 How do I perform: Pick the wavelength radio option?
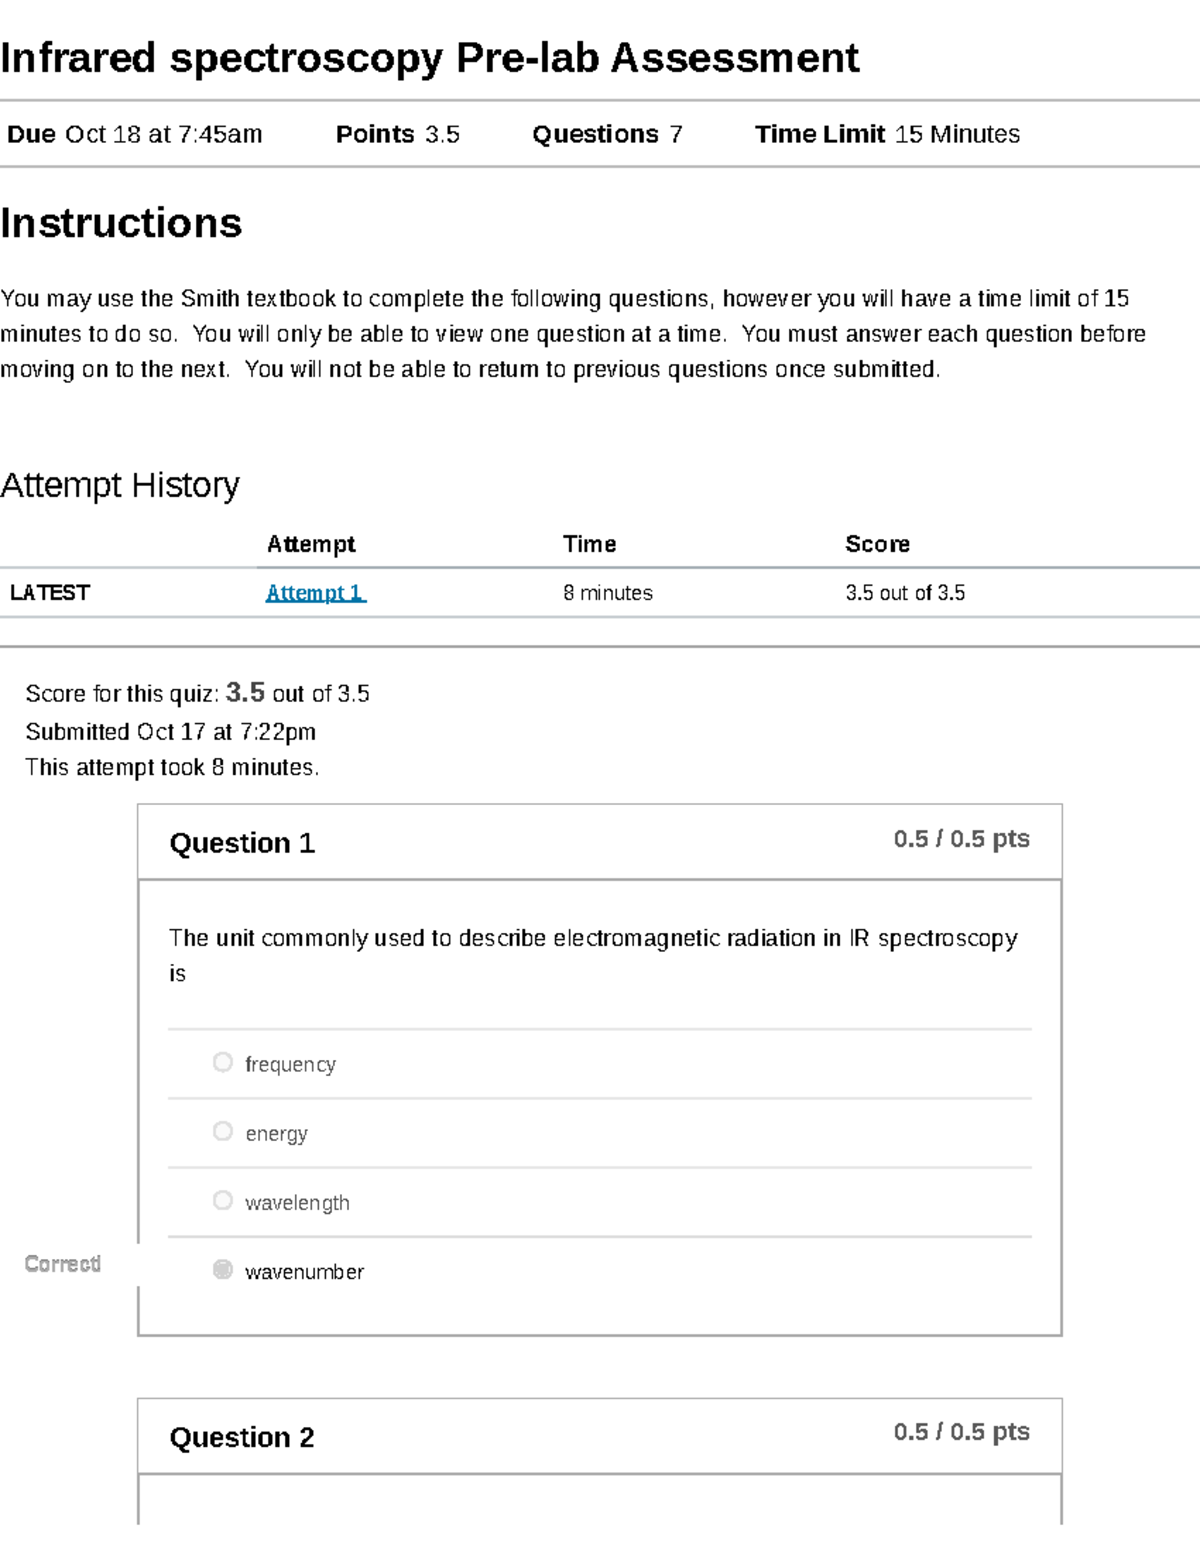point(223,1200)
